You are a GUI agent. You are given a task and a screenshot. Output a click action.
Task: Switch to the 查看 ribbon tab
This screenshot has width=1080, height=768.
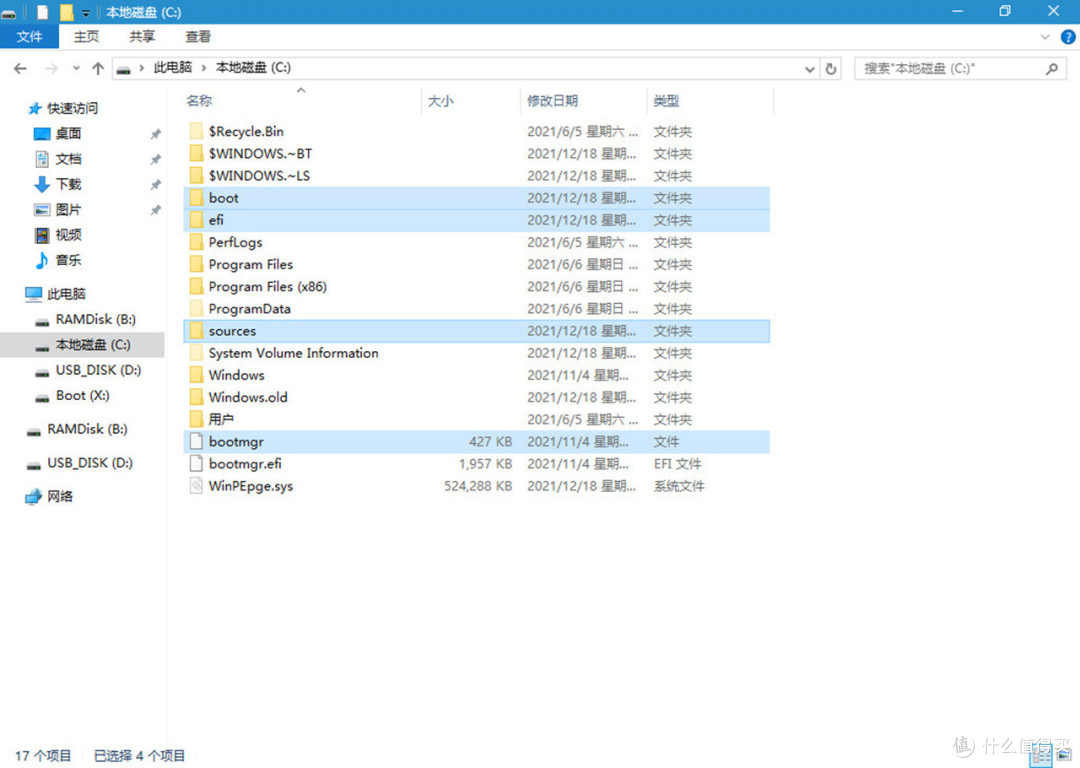pos(197,36)
